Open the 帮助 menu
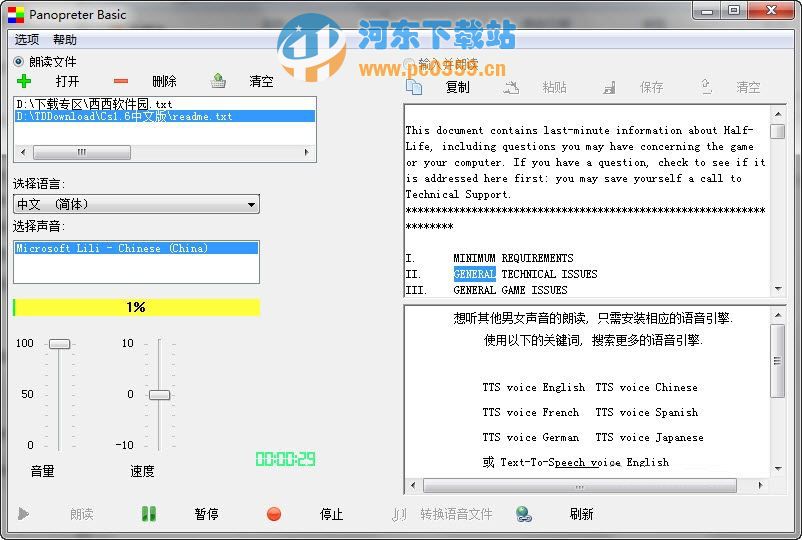Screen dimensions: 802x540 [65, 39]
